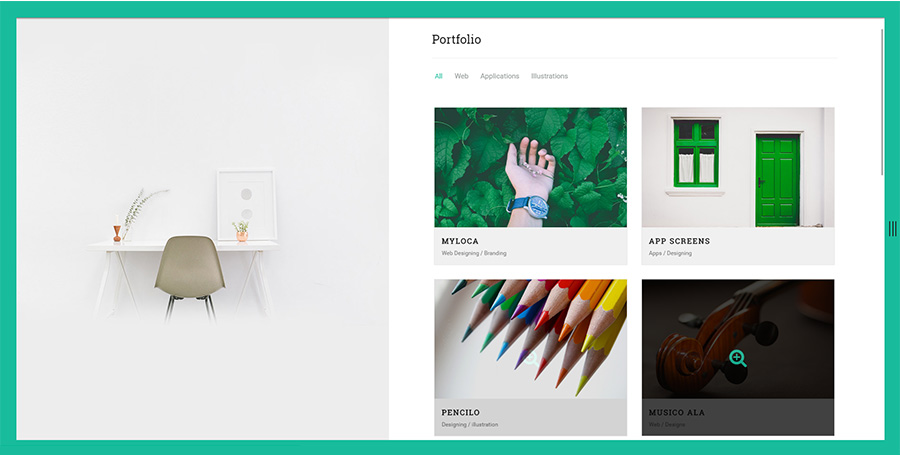Open the side panel using the vertical bars handle
Image resolution: width=900 pixels, height=455 pixels.
click(892, 228)
